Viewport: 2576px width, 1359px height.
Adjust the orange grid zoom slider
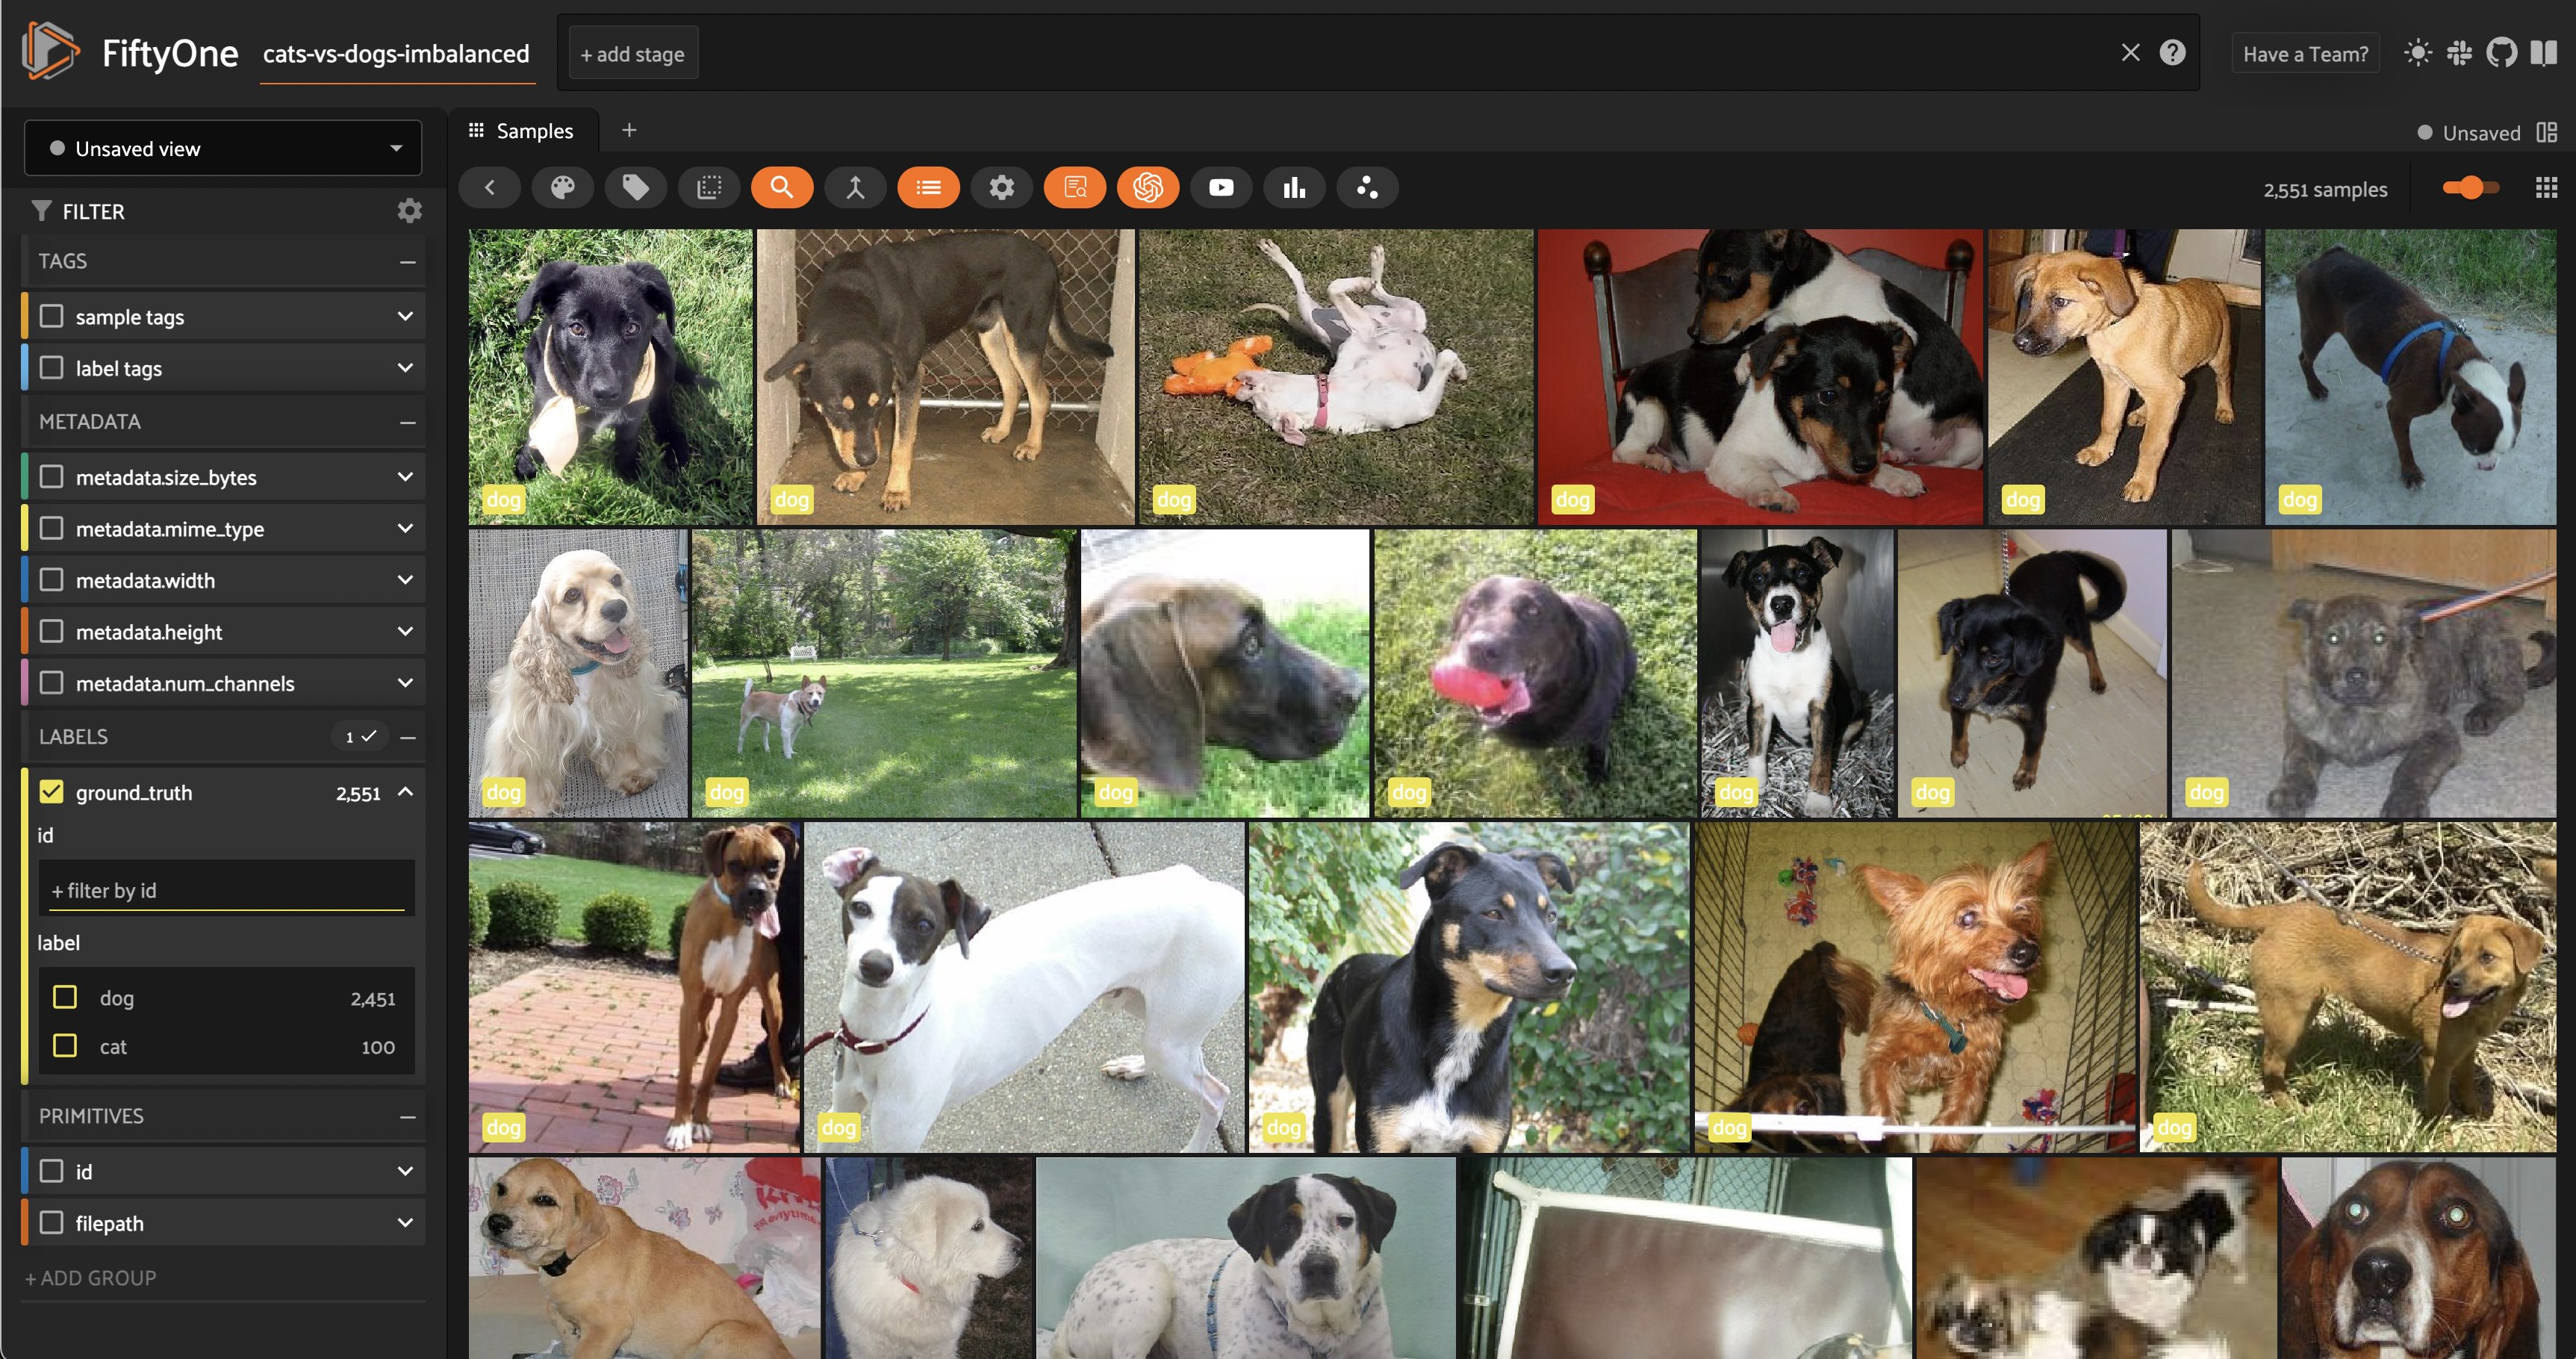(x=2470, y=187)
